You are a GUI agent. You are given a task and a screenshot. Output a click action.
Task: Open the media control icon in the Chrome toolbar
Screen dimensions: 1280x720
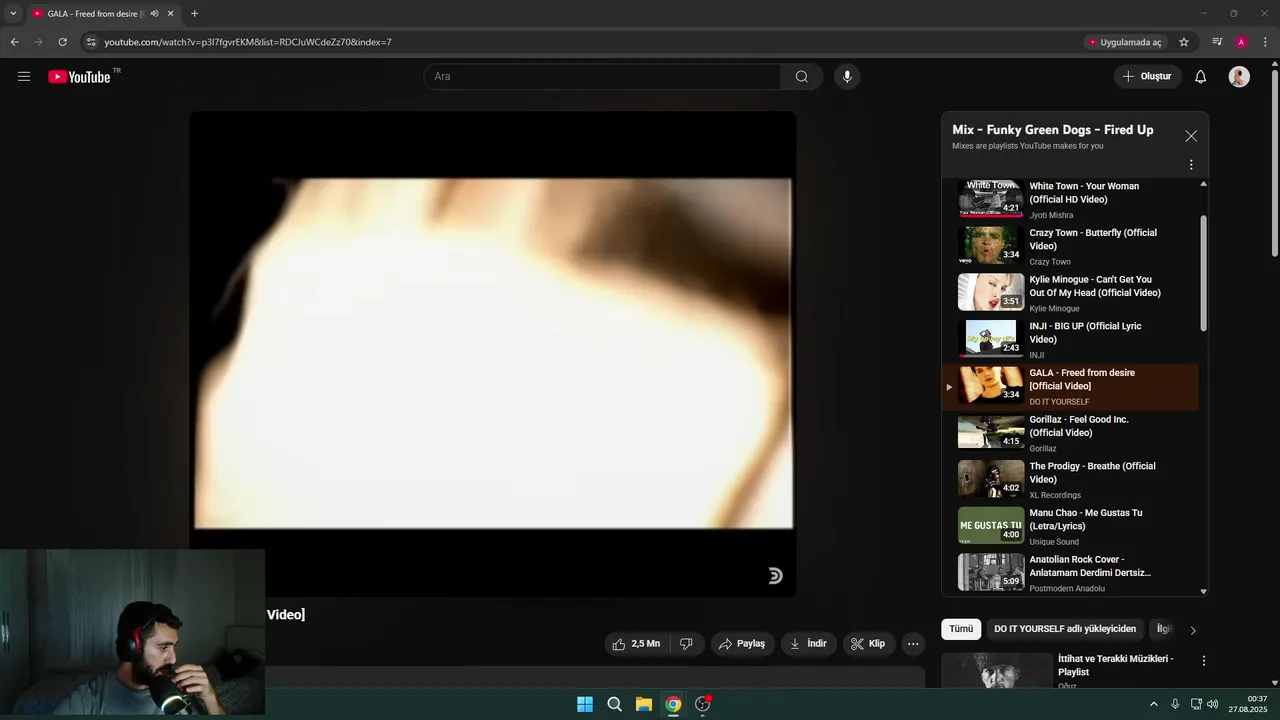tap(1217, 42)
